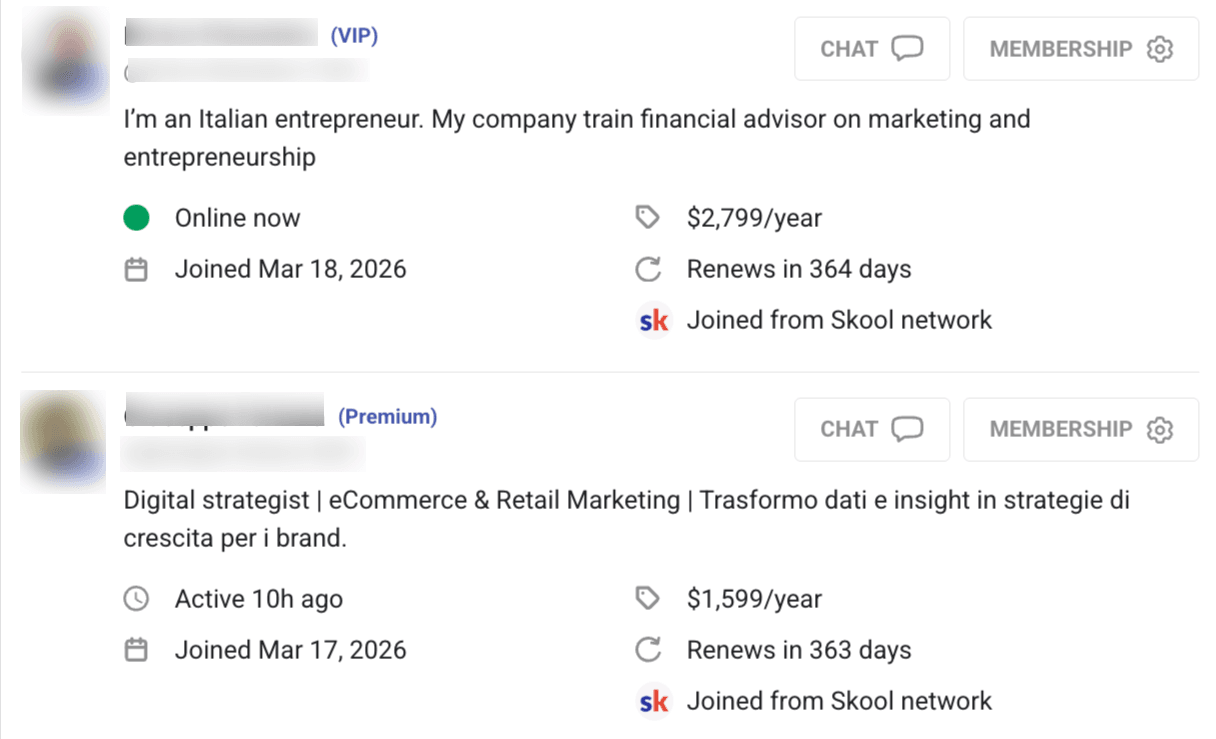This screenshot has width=1216, height=739.
Task: Click the renewal arrow icon beside 'Renews in 364 days'
Action: tap(648, 268)
